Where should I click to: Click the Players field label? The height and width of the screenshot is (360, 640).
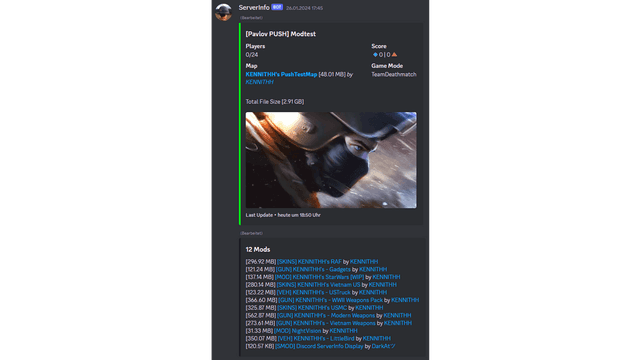[255, 46]
